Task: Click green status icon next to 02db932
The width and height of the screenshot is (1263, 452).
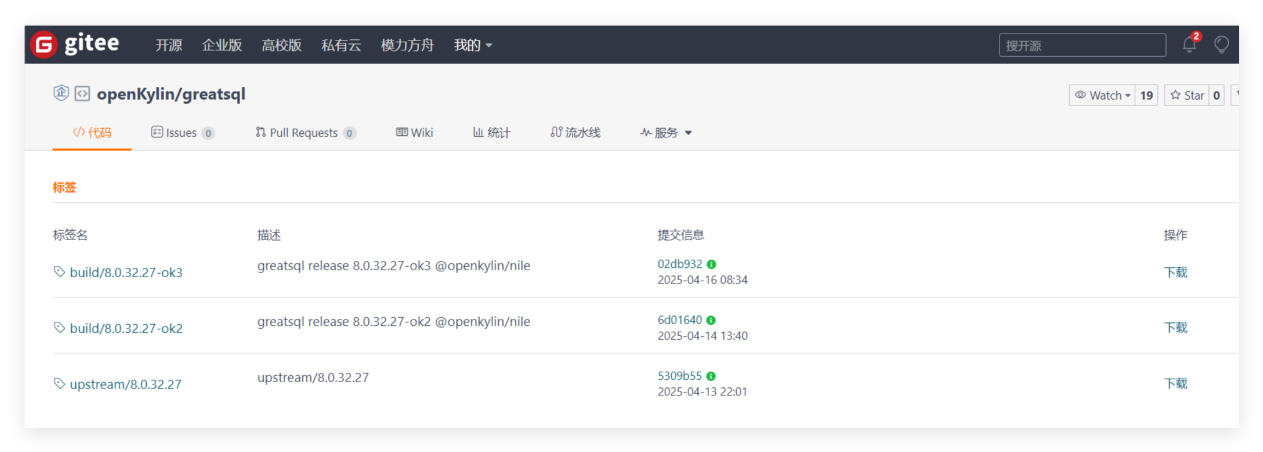Action: pos(712,264)
